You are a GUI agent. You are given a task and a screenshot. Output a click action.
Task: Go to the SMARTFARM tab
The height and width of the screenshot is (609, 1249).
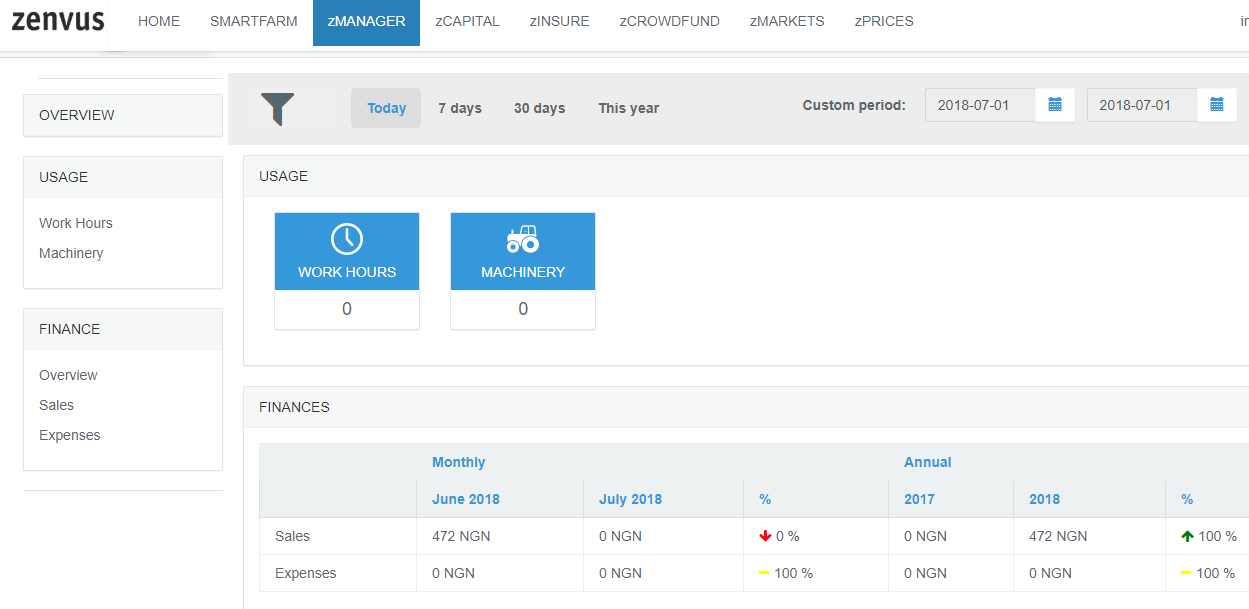coord(254,21)
